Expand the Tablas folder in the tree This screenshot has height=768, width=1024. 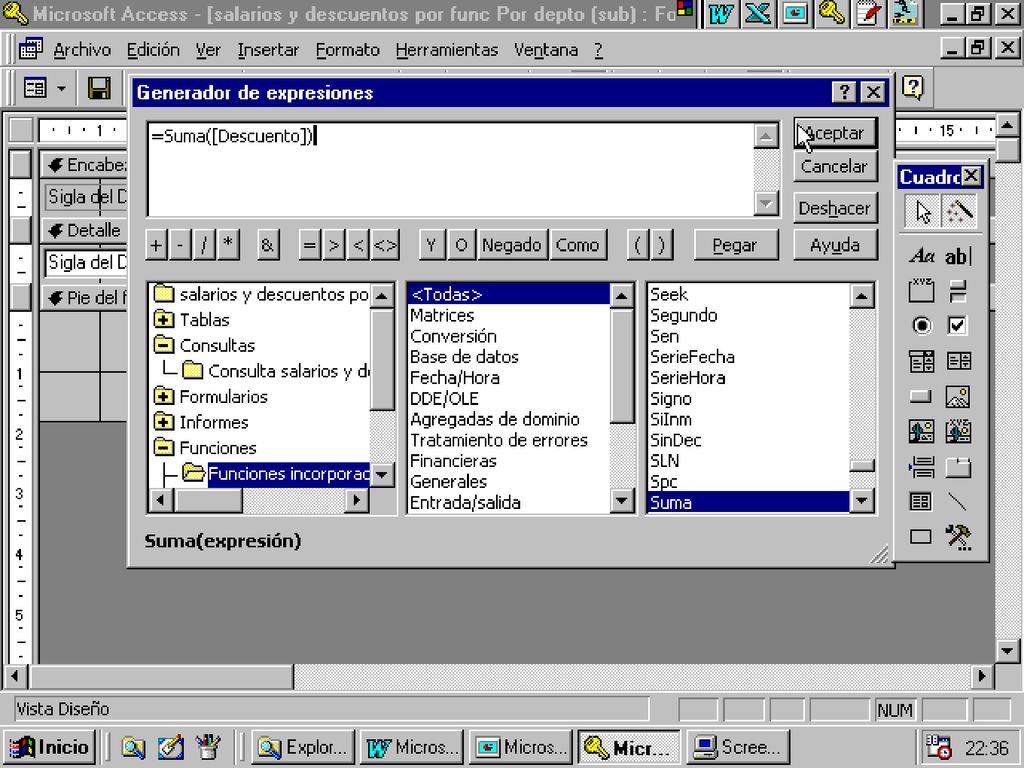tap(163, 320)
